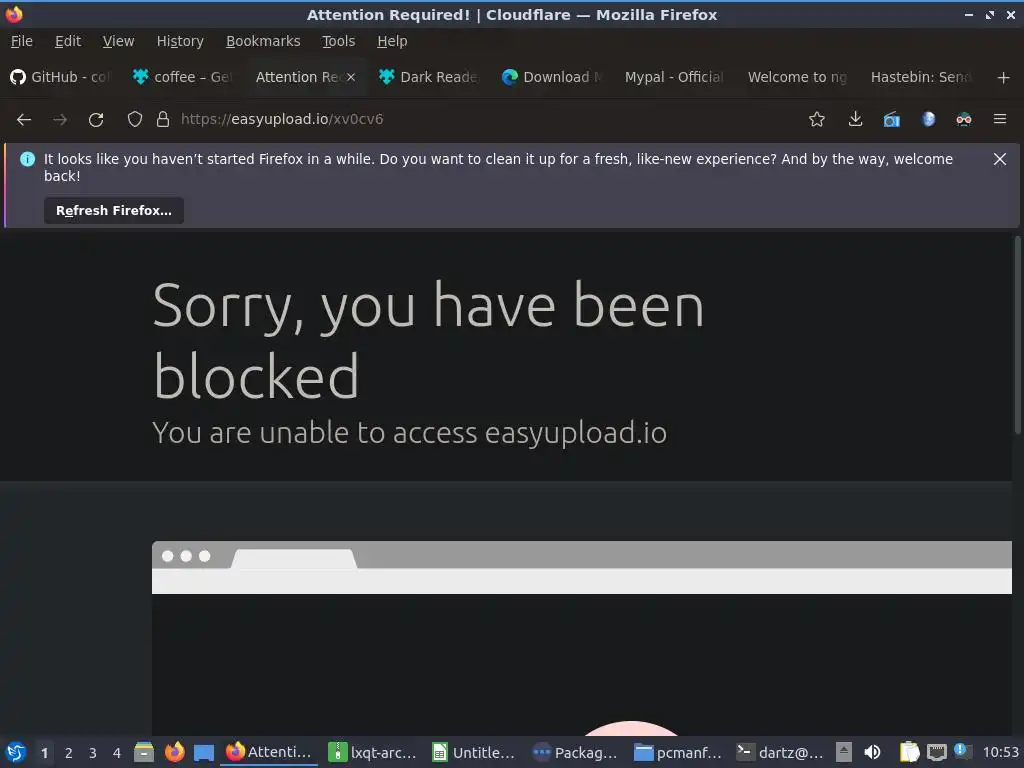Select the lxqt-archiver taskbar button

(x=373, y=752)
